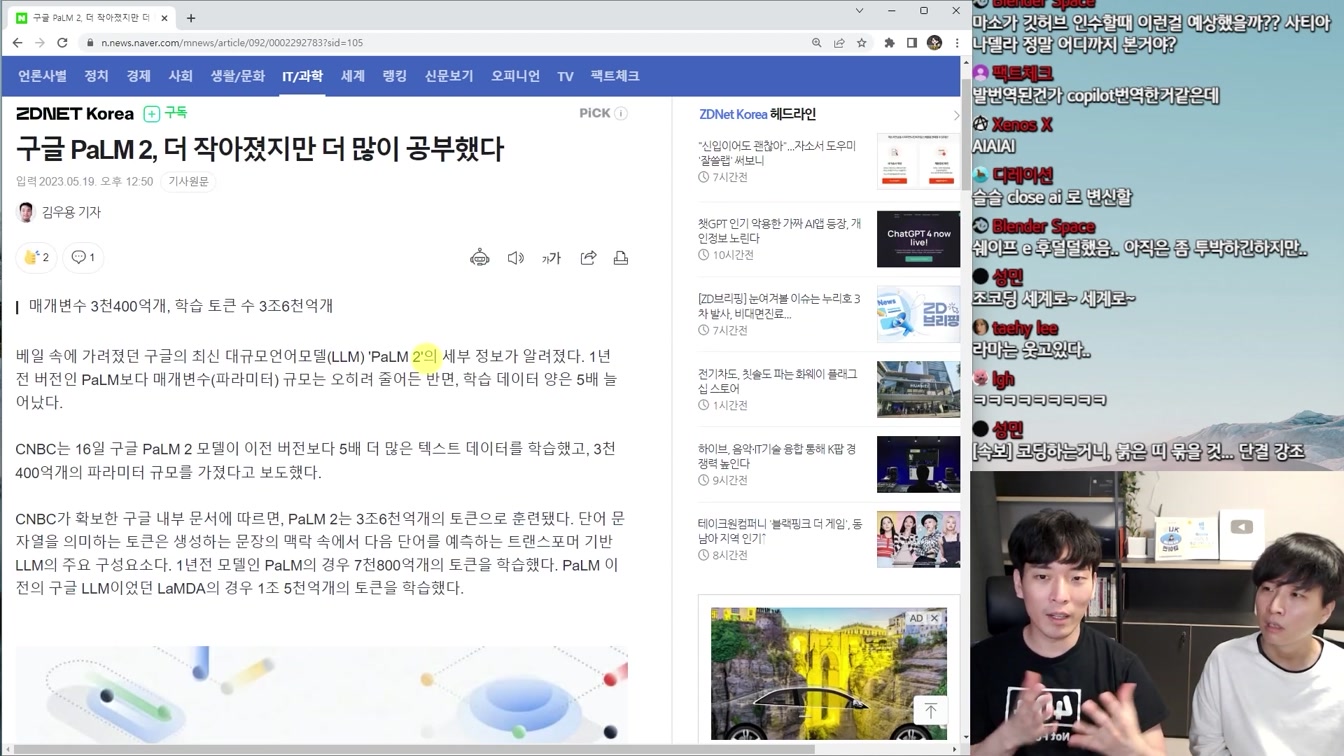Open the 기사원문 original article link
Image resolution: width=1344 pixels, height=756 pixels.
[189, 181]
